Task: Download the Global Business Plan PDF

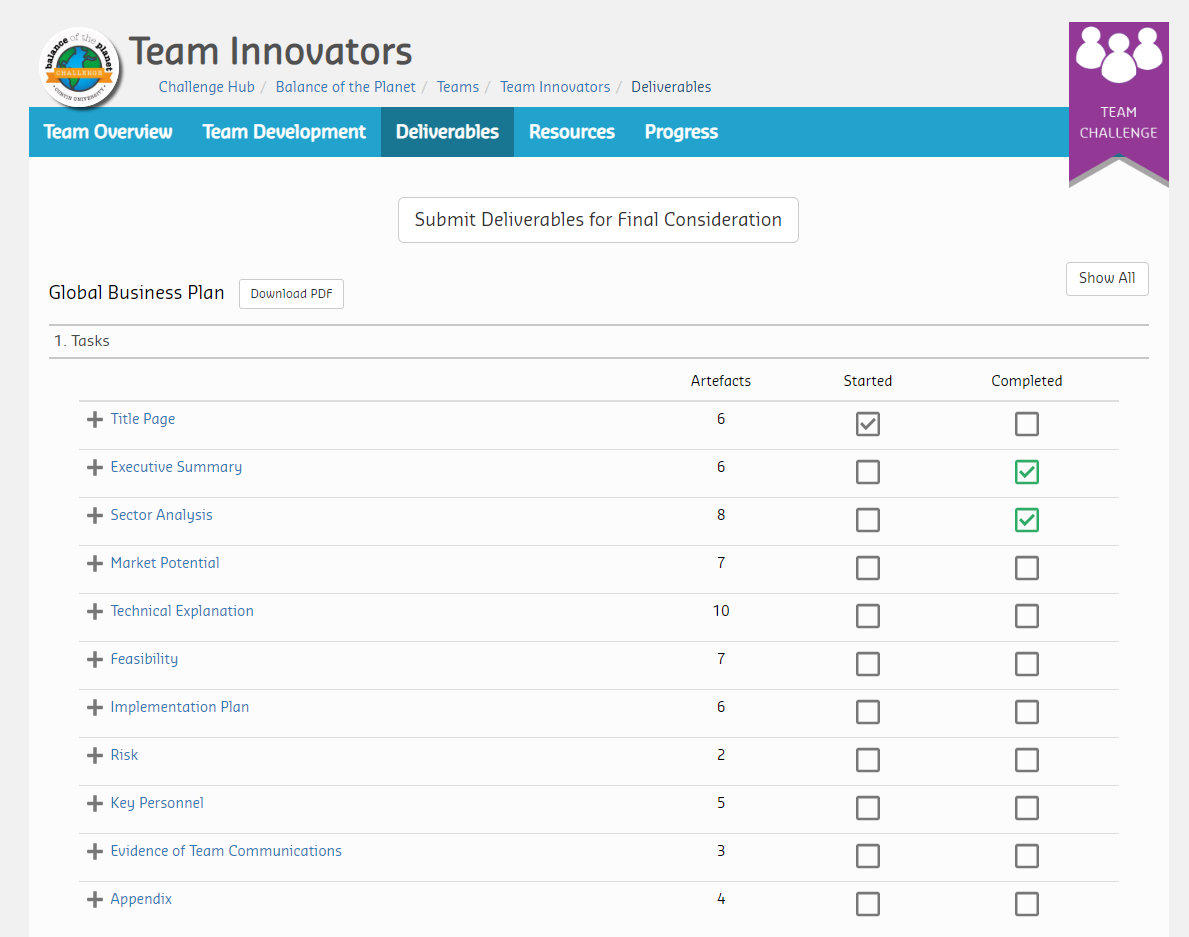Action: pyautogui.click(x=291, y=294)
